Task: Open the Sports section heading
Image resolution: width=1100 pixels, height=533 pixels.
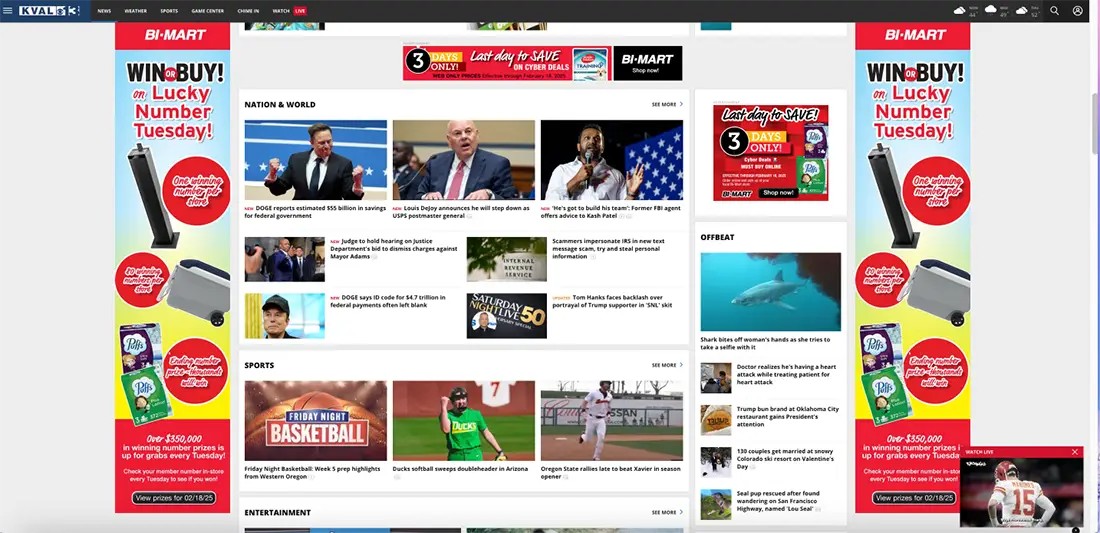Action: (x=259, y=365)
